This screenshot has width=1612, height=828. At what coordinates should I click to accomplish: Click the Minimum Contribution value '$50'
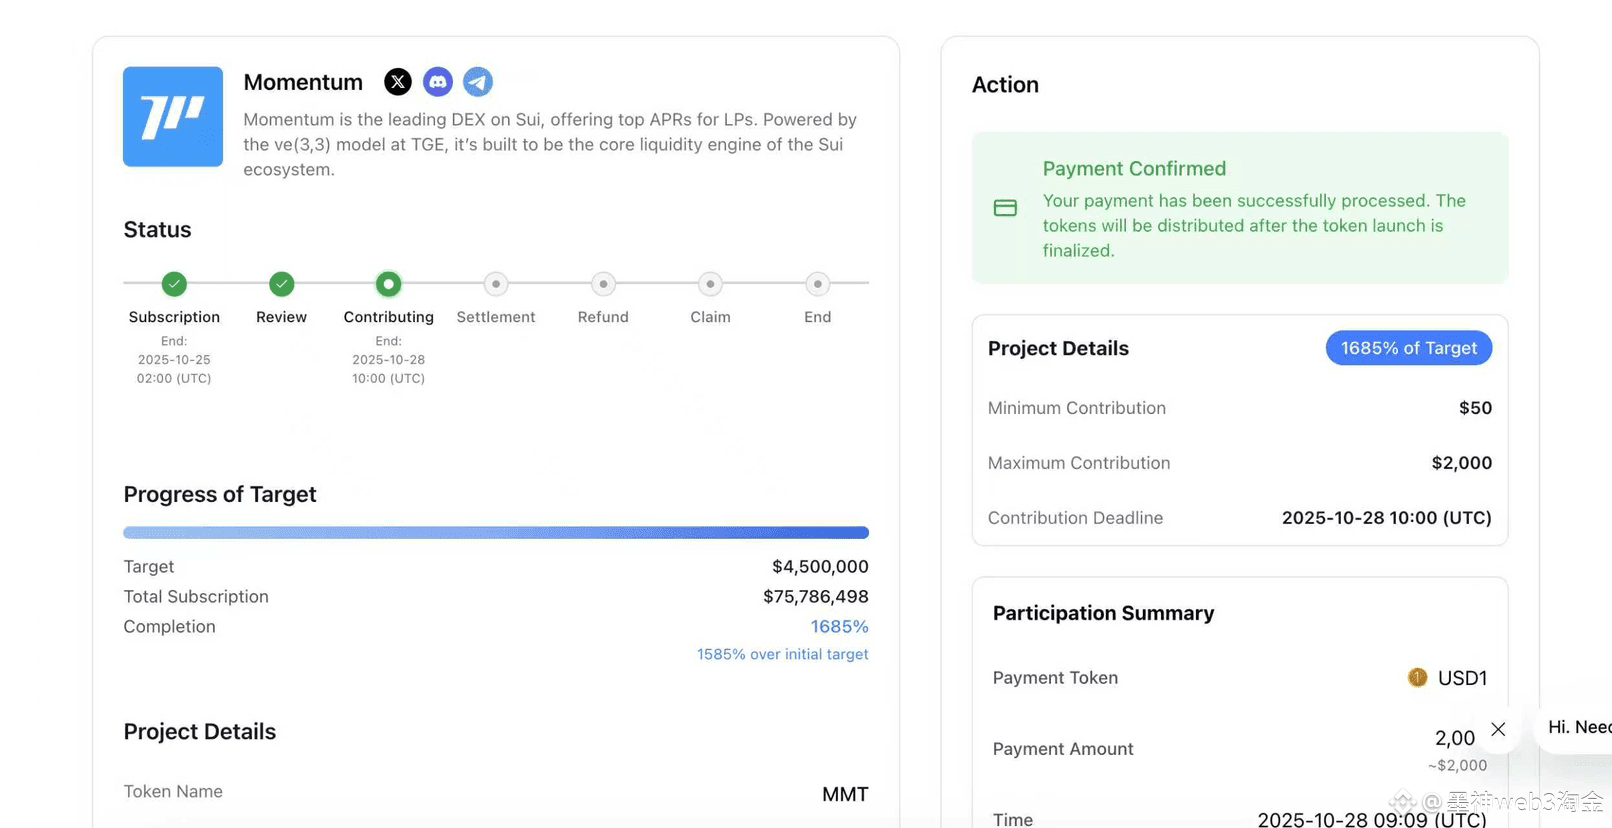[1475, 408]
